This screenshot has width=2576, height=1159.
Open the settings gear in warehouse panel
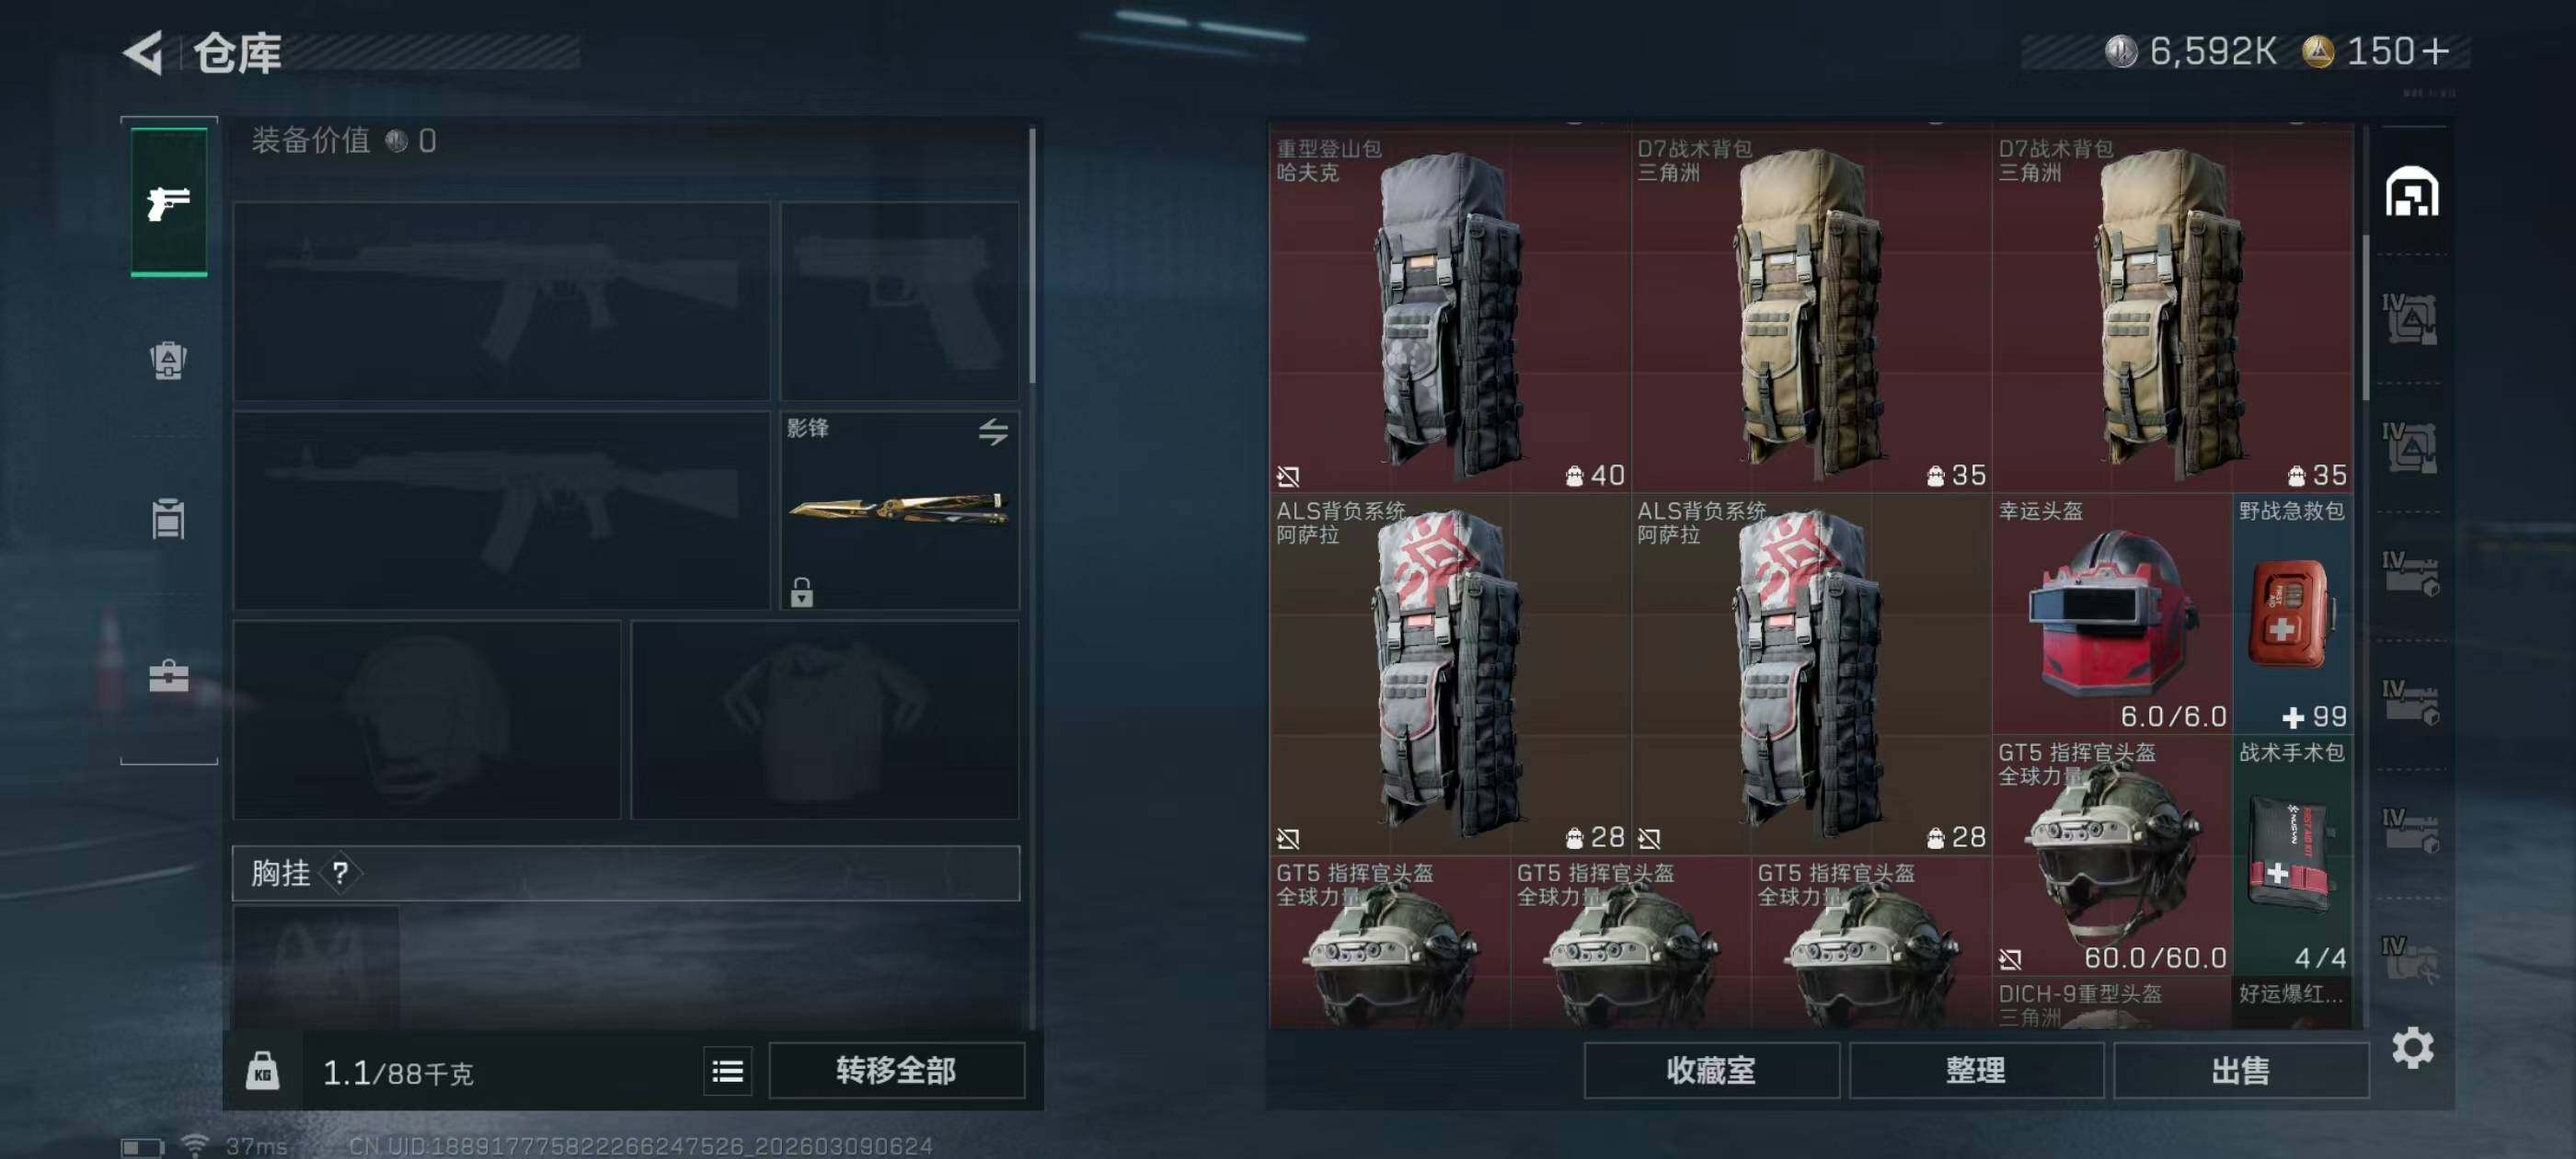click(x=2413, y=1048)
